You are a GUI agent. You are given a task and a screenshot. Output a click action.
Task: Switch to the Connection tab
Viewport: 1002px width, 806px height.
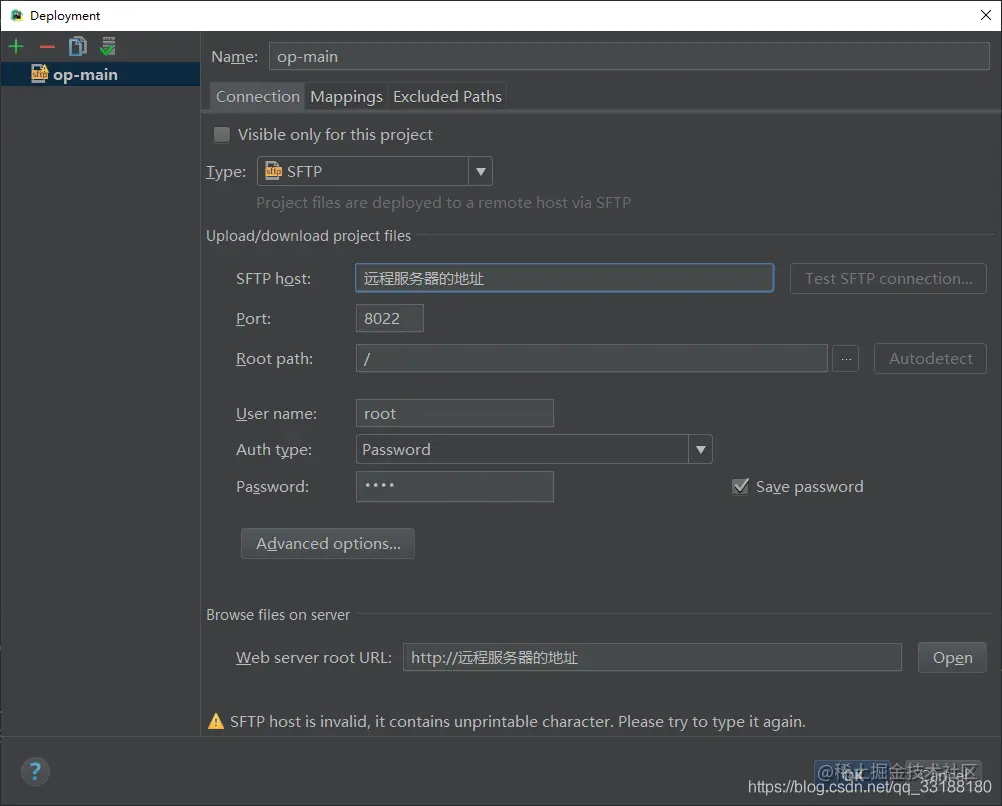[x=258, y=97]
